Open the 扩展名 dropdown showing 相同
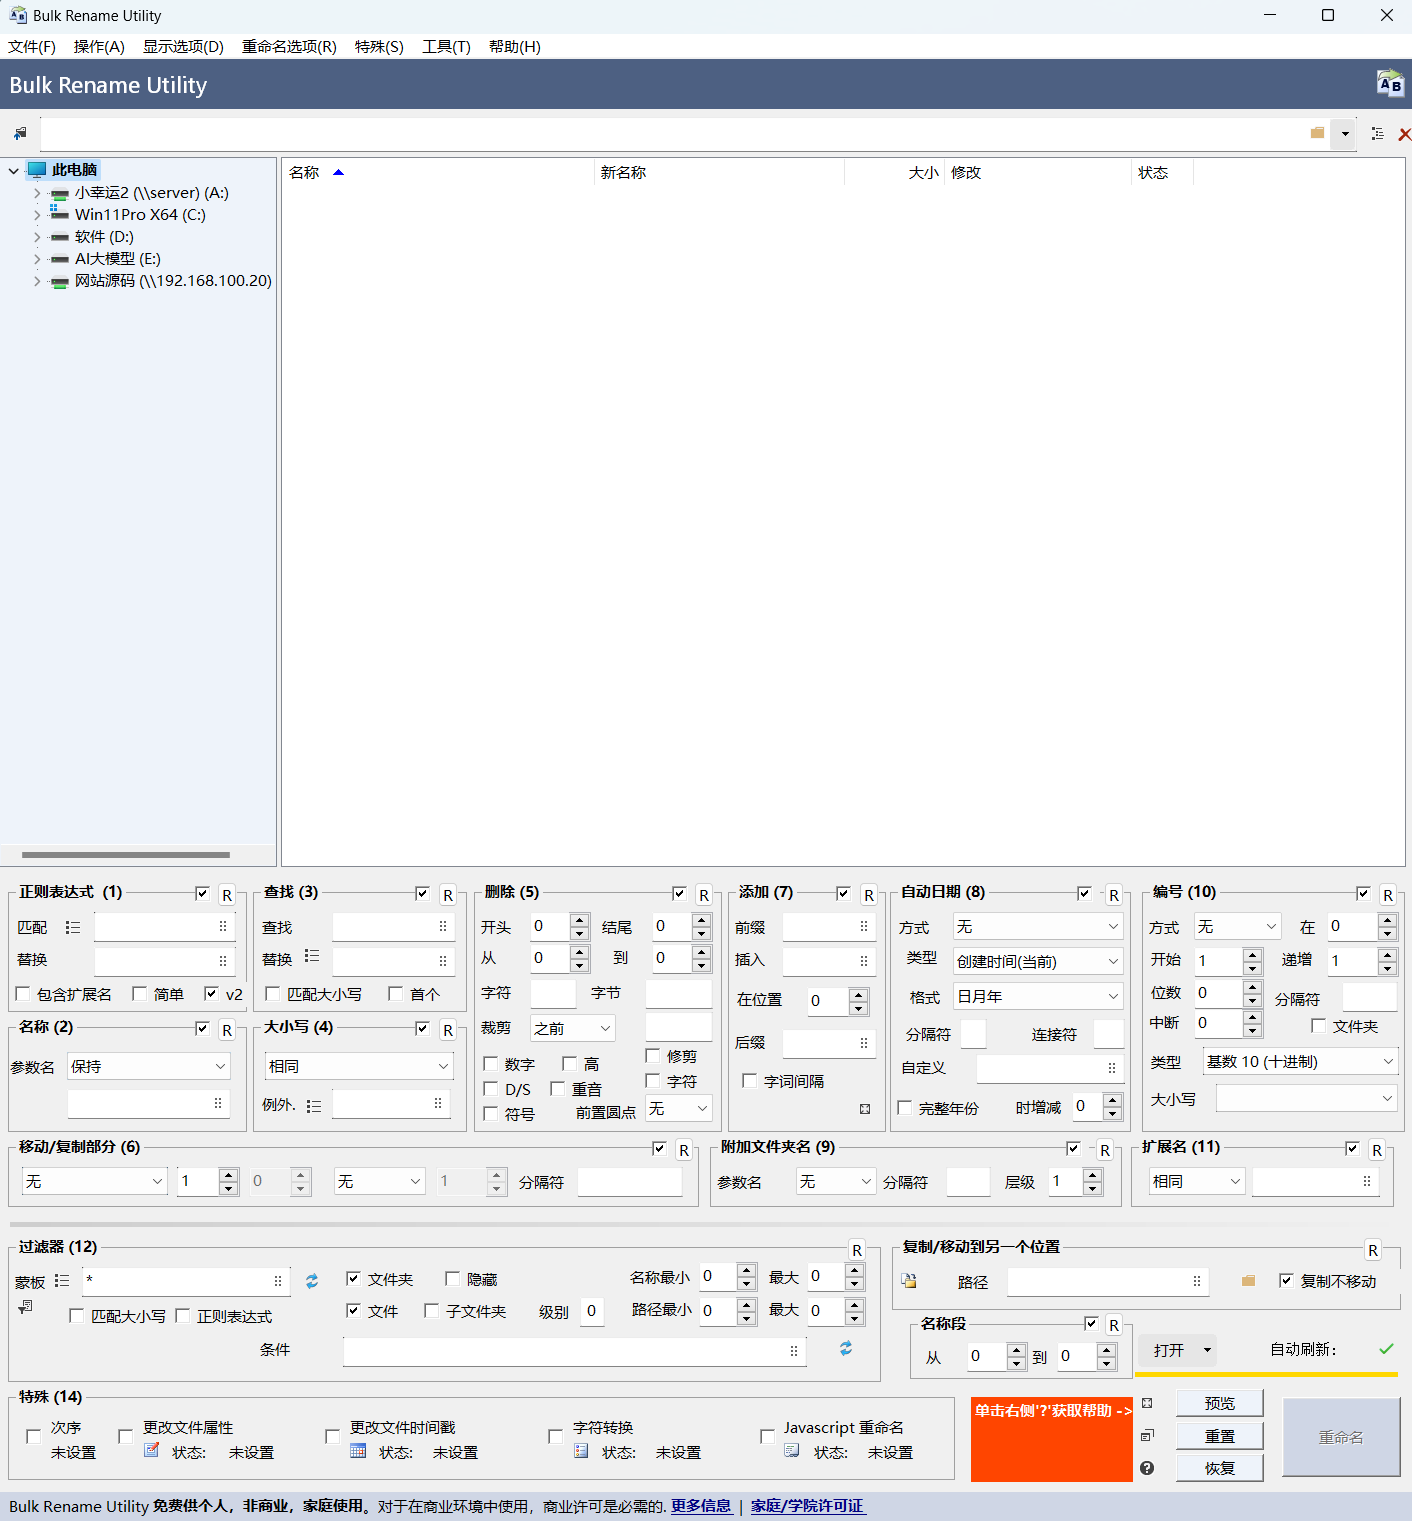1412x1521 pixels. coord(1197,1181)
